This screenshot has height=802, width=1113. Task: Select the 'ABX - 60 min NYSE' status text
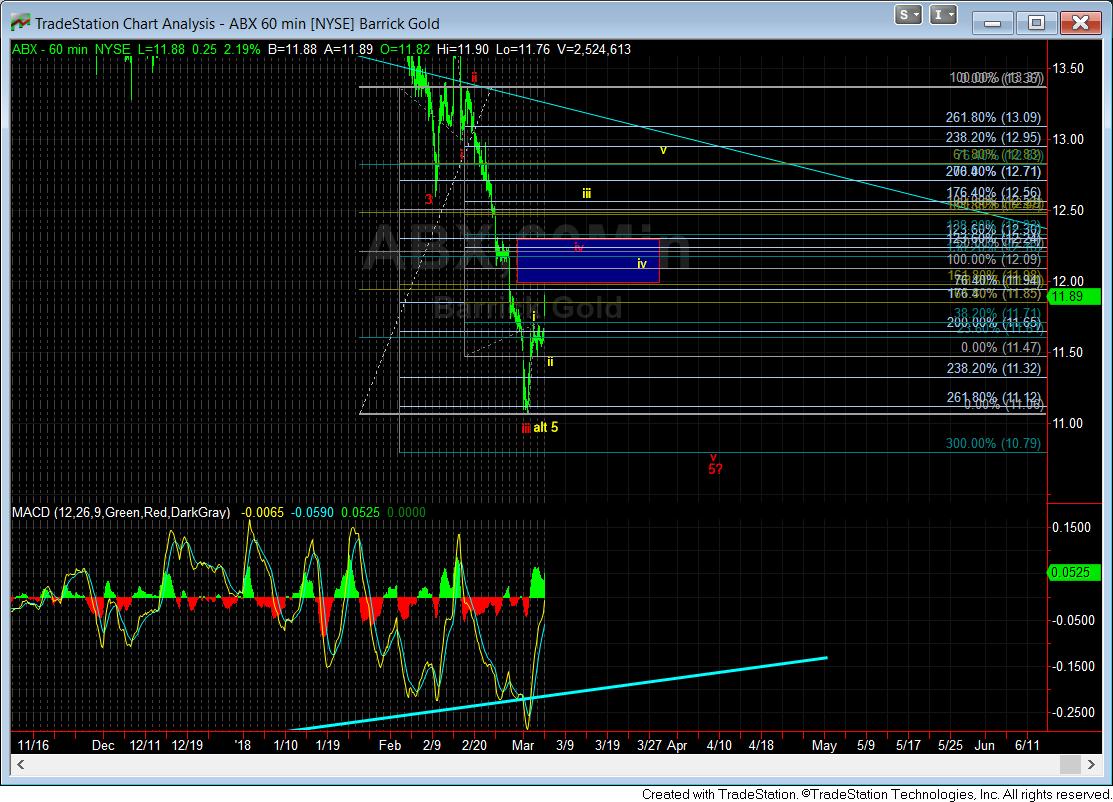click(x=71, y=49)
